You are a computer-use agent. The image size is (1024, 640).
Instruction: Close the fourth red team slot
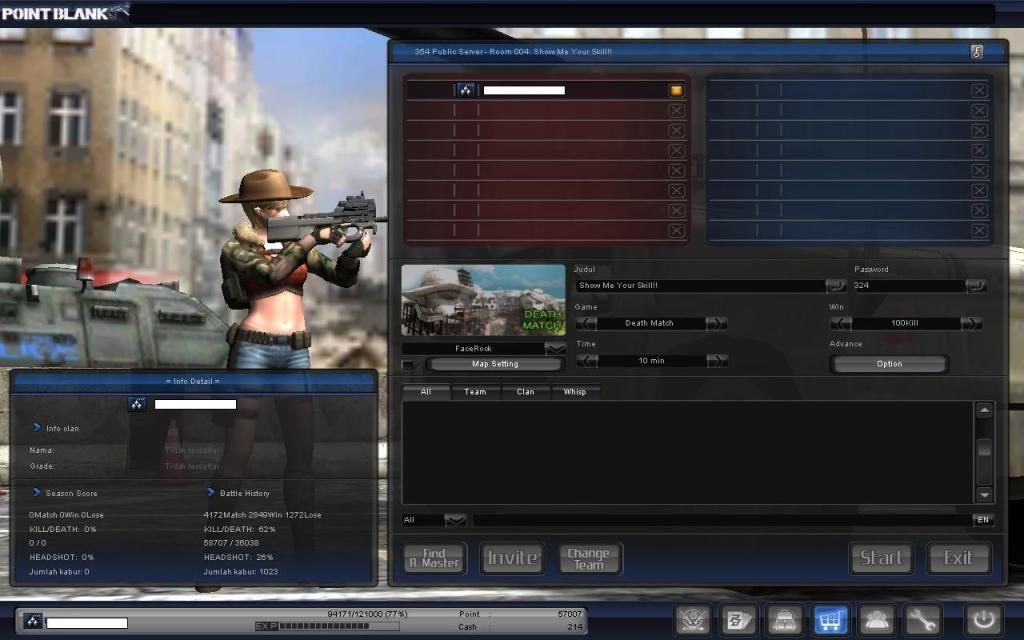pyautogui.click(x=677, y=150)
